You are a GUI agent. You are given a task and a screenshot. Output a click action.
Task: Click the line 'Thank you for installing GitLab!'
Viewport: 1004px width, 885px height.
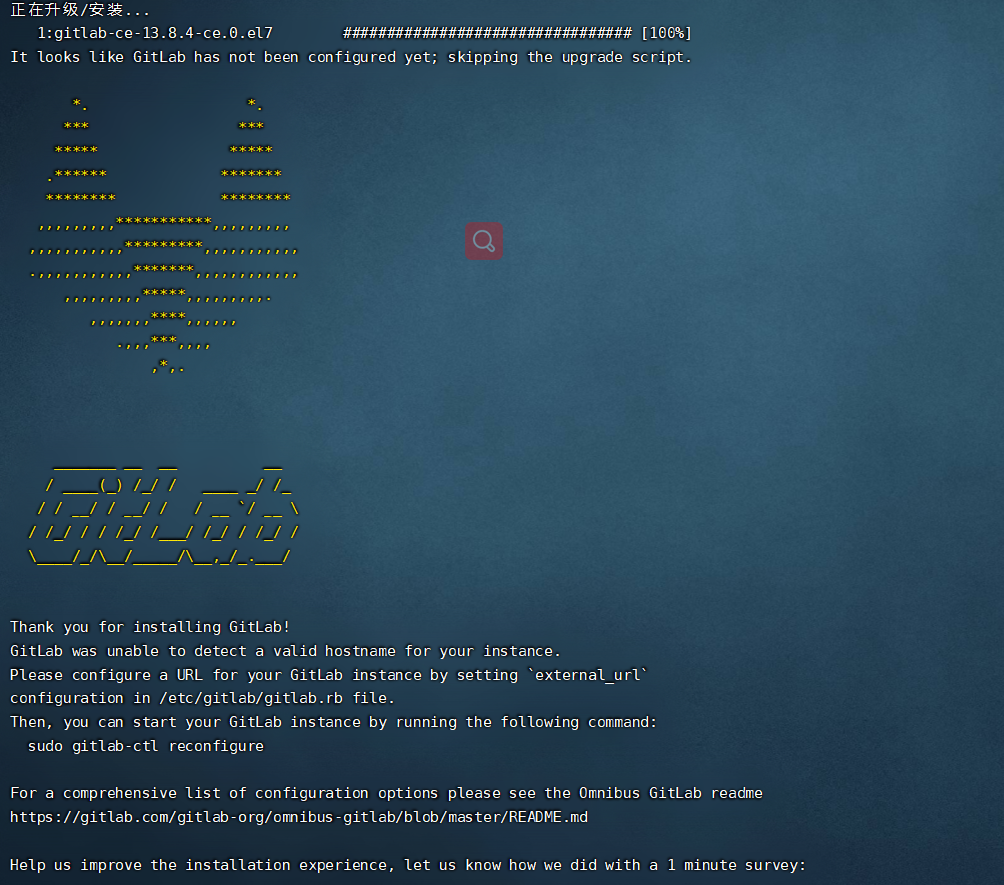tap(150, 627)
